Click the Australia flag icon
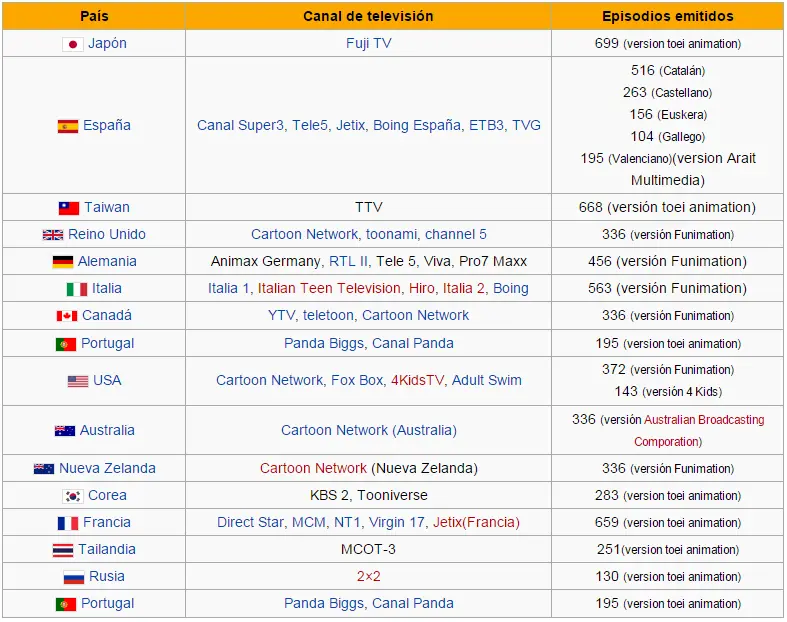Screen dimensions: 787x622 coord(65,431)
